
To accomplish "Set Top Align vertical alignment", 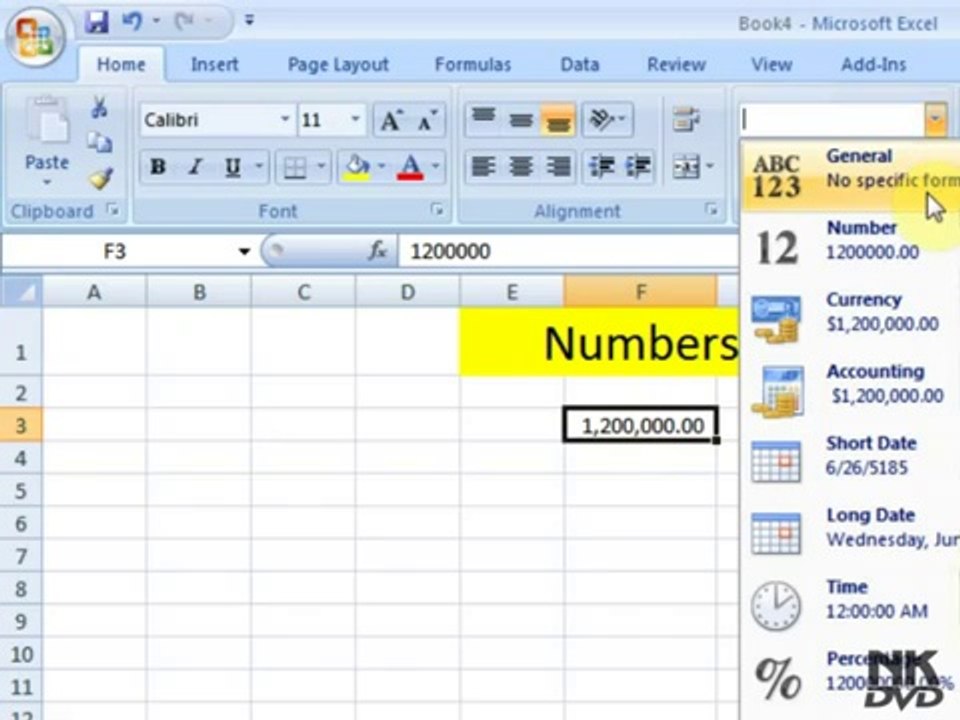I will point(484,119).
